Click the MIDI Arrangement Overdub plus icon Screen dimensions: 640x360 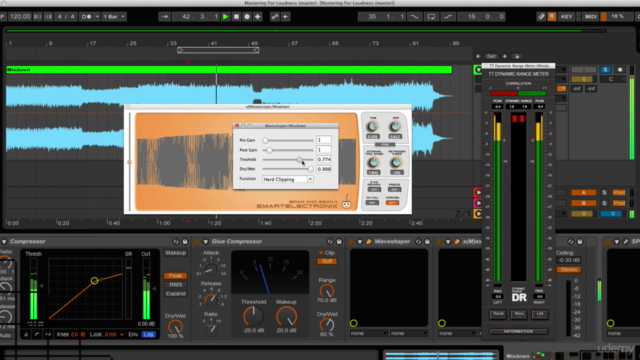[x=258, y=17]
